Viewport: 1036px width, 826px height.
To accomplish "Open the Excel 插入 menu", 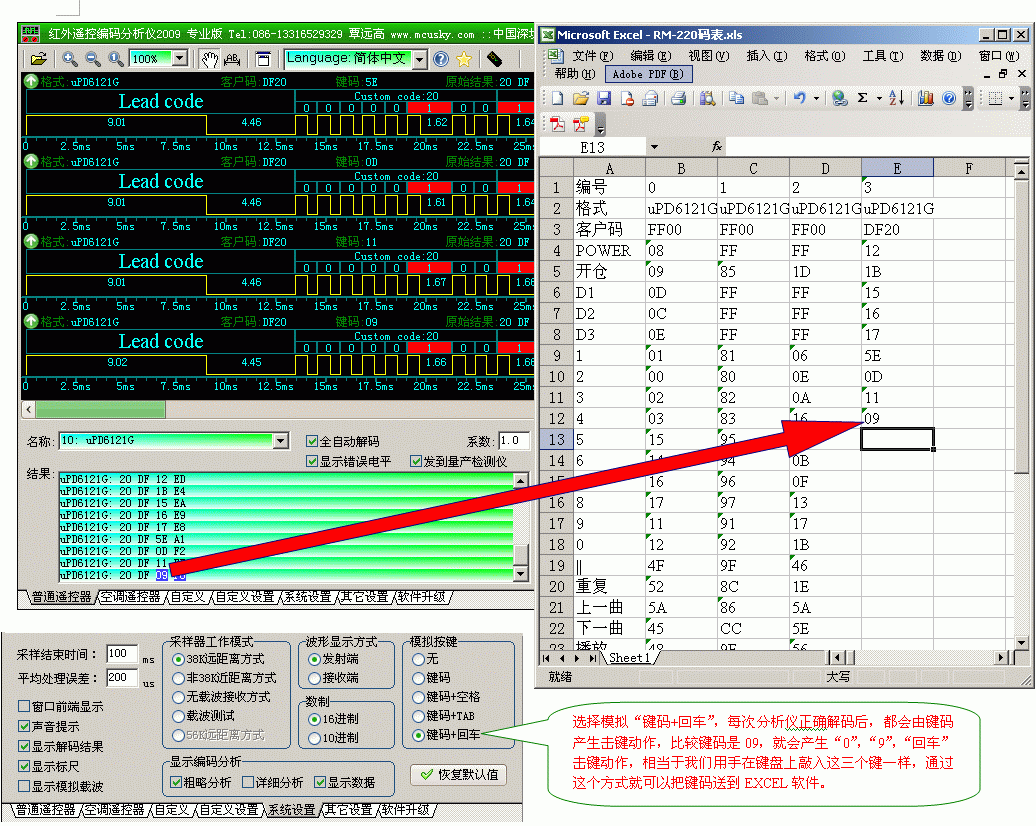I will coord(765,56).
